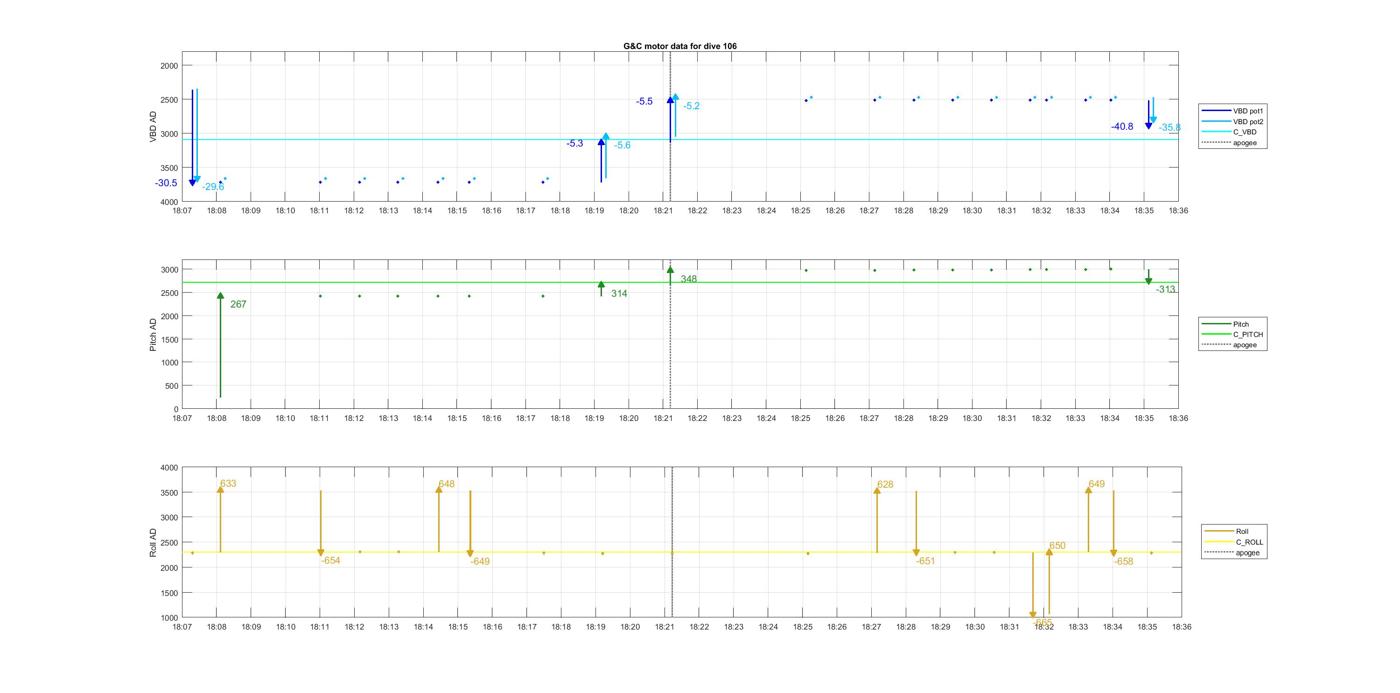Viewport: 1400px width, 693px height.
Task: Click the "348" pitch annotation
Action: 689,279
